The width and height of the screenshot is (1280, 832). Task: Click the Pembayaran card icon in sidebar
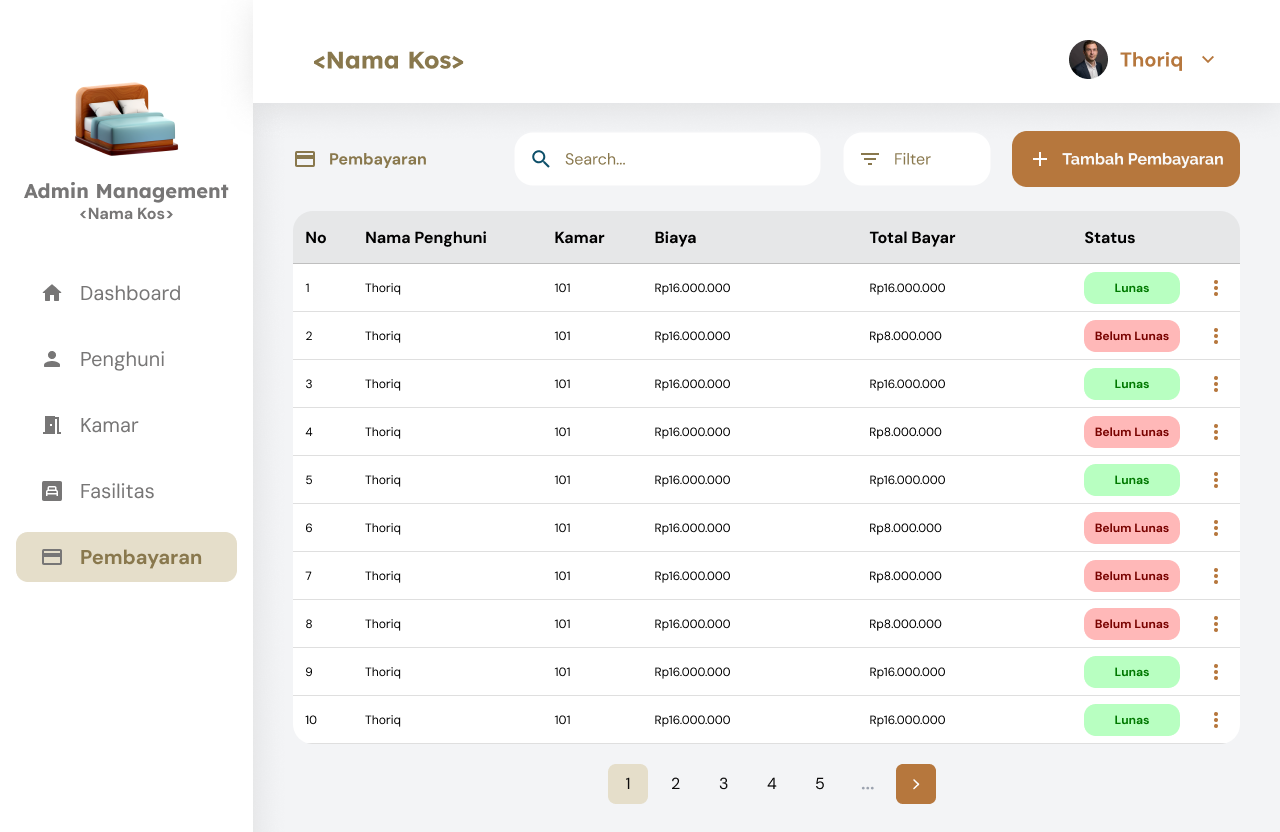coord(50,557)
